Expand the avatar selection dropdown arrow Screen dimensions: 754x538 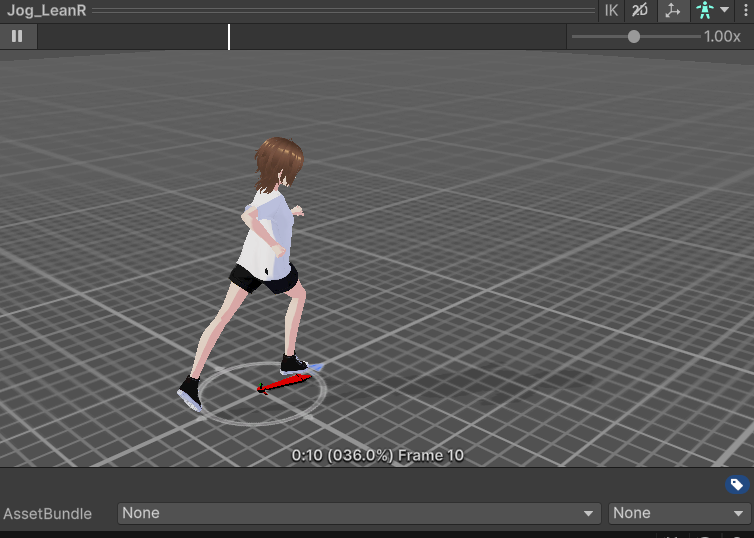pyautogui.click(x=725, y=10)
